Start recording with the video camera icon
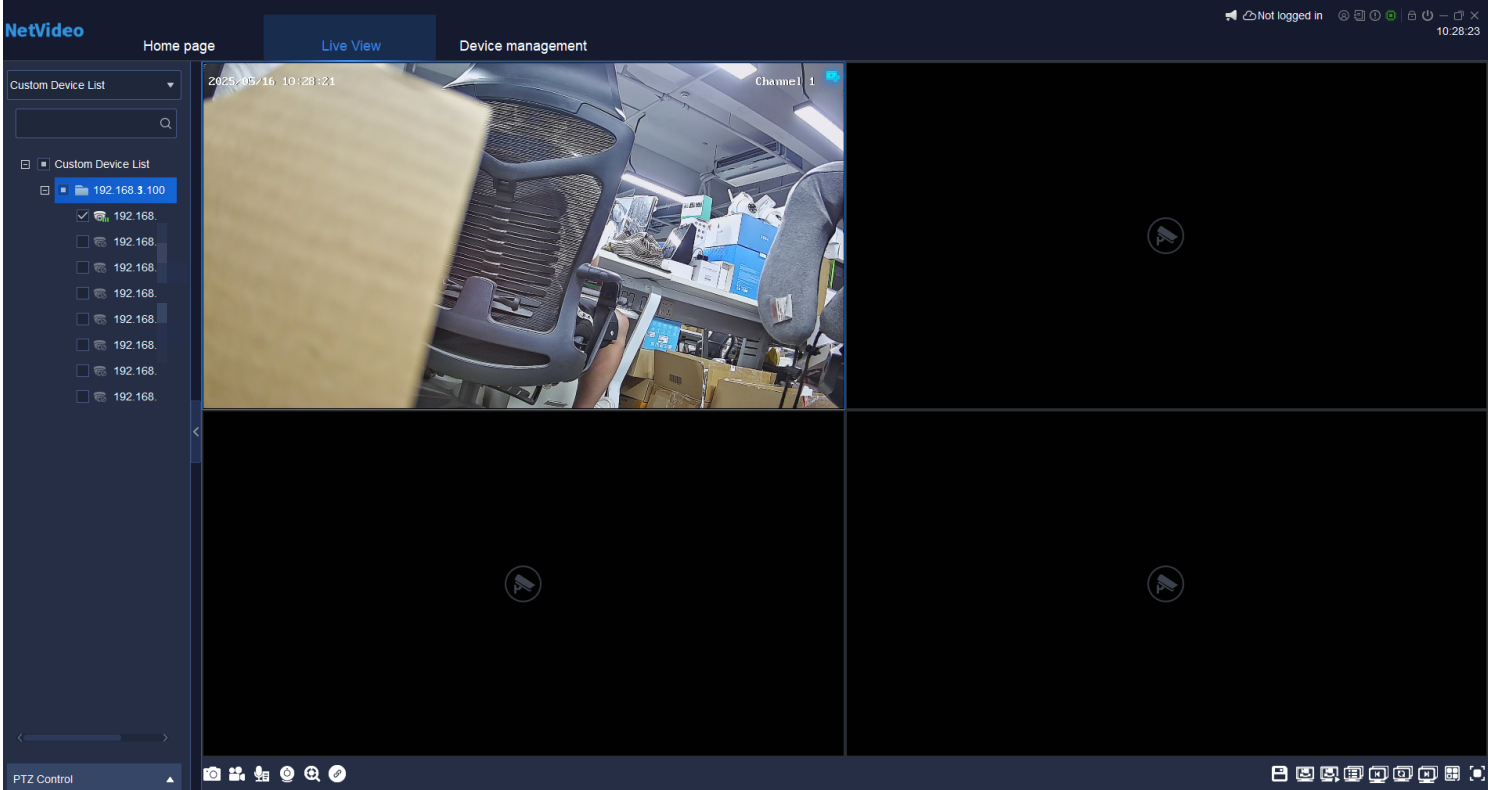 [237, 774]
